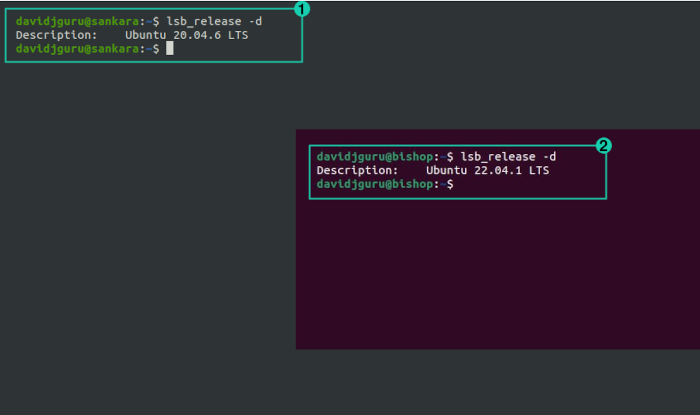This screenshot has height=415, width=700.
Task: Click the lsb_release -d command in bishop terminal
Action: click(508, 157)
